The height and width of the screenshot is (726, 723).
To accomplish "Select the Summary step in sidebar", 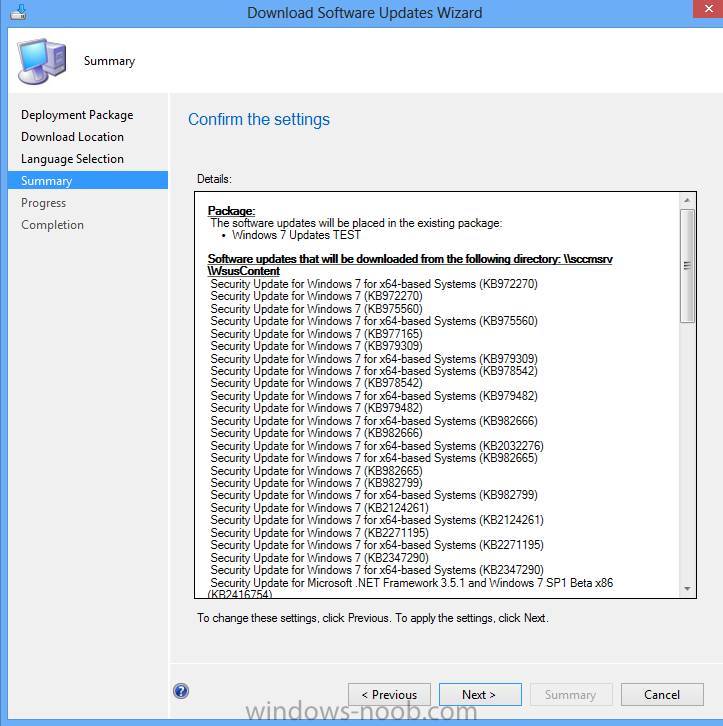I will (x=88, y=181).
